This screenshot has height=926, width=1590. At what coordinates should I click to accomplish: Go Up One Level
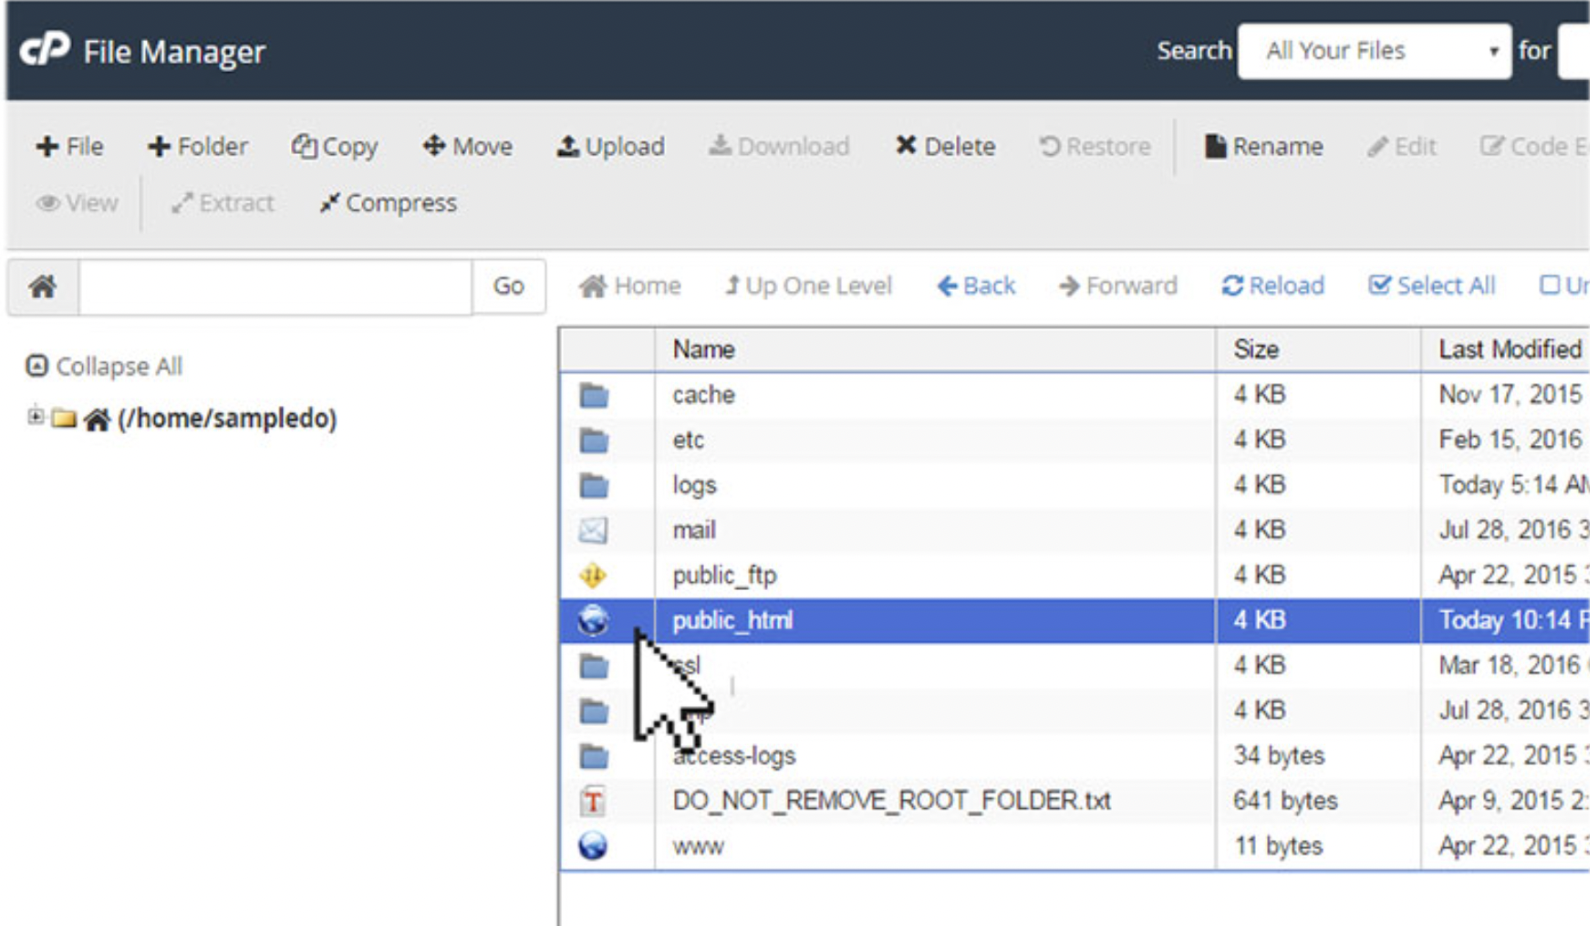(x=808, y=286)
